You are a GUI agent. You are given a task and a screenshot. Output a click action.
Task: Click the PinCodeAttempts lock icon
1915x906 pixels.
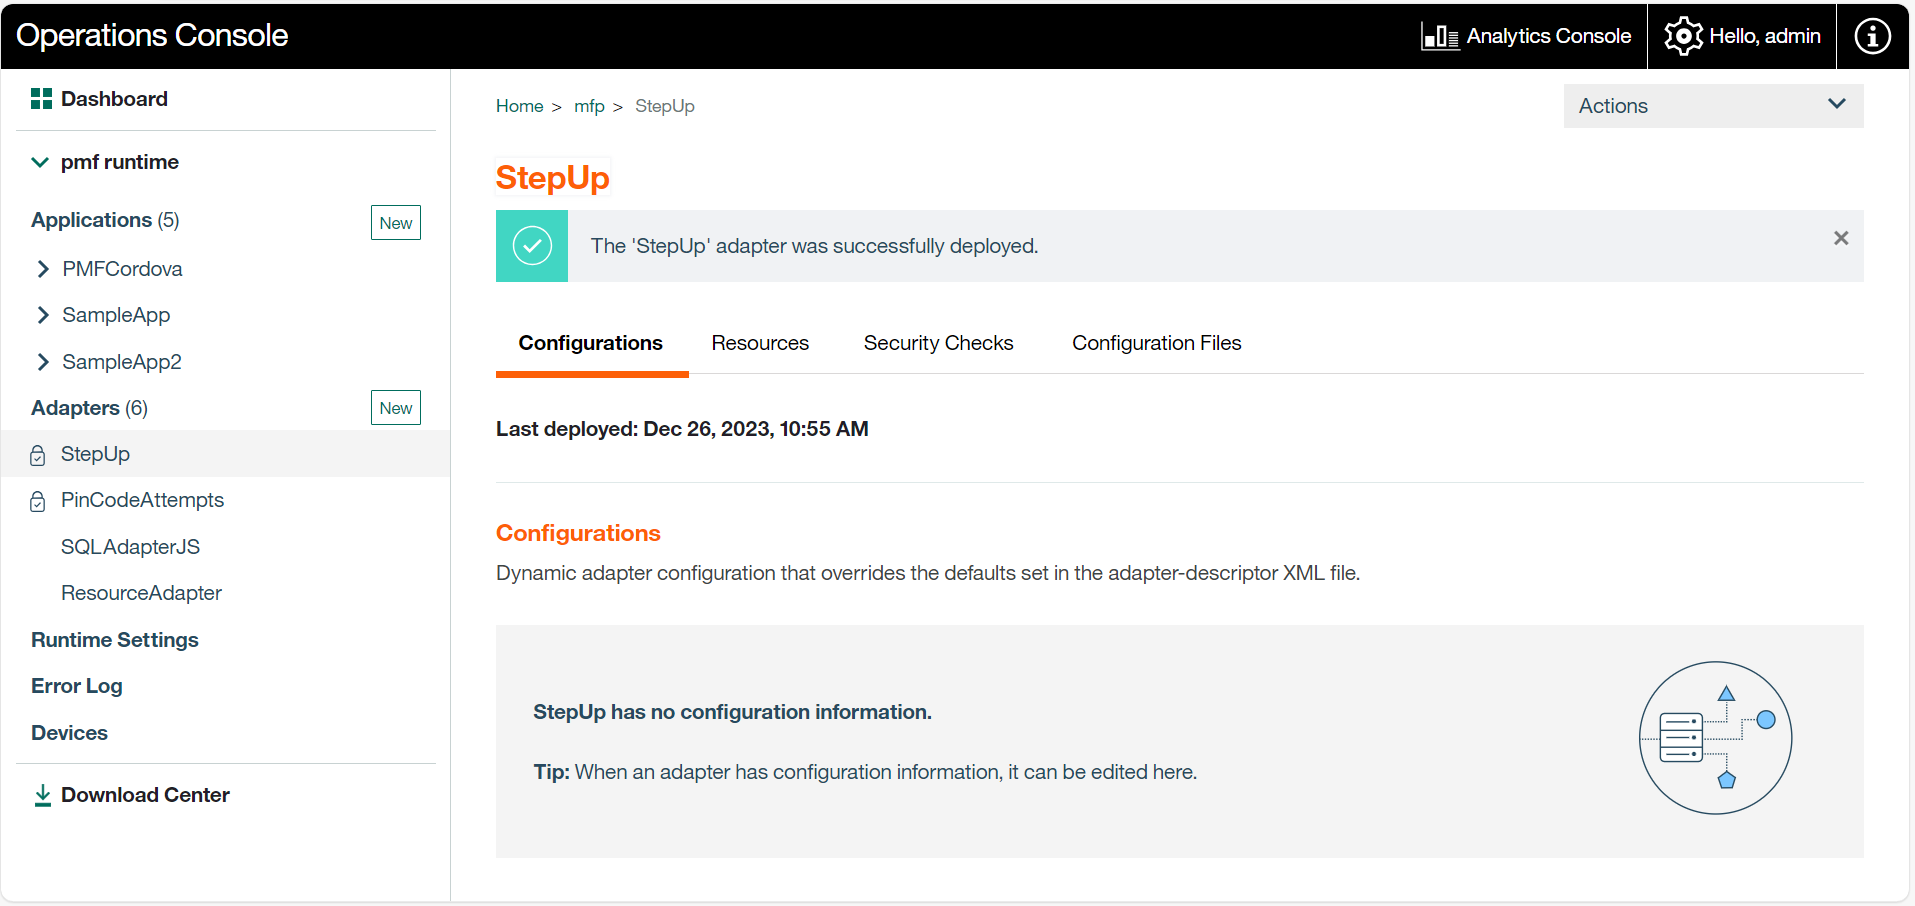coord(38,501)
